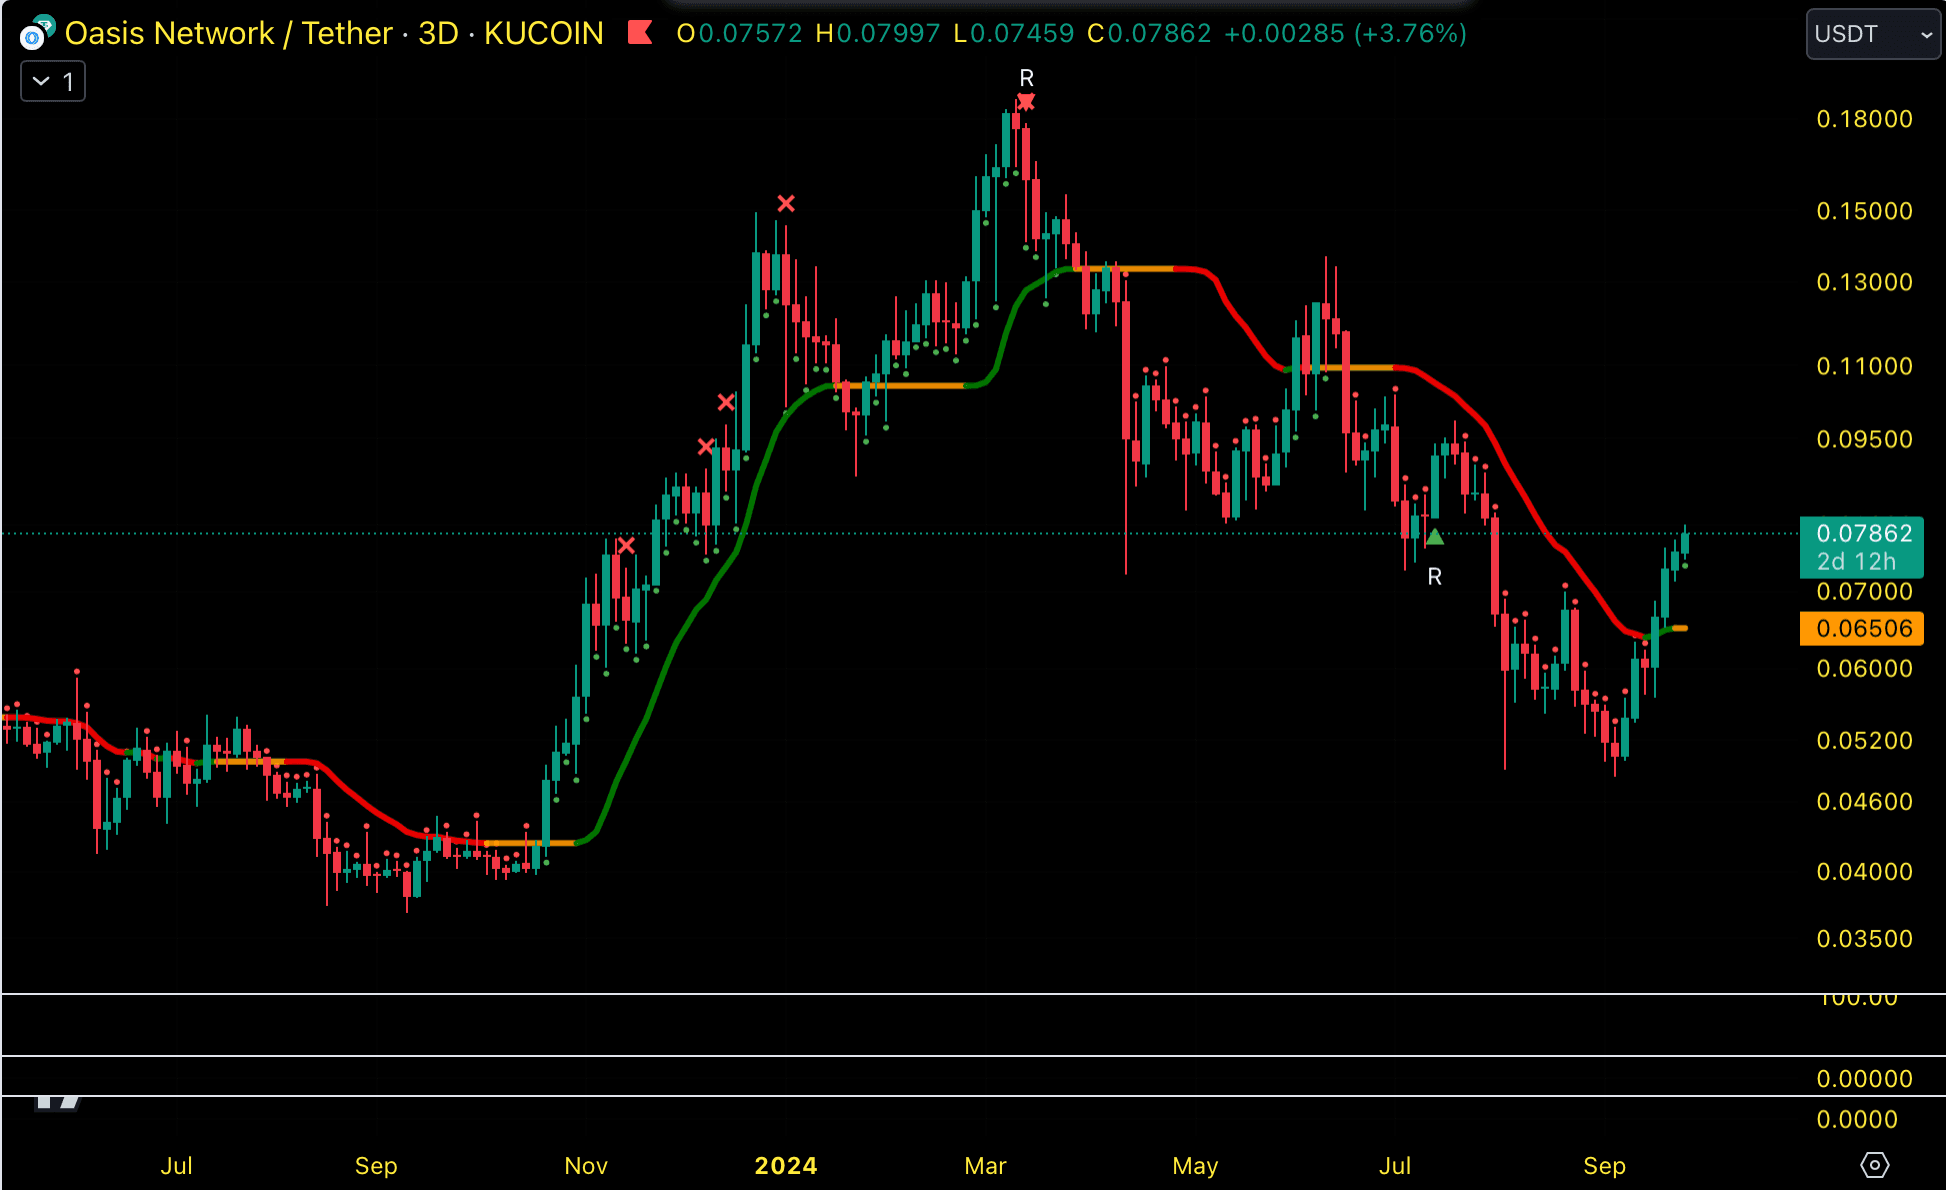Click the 0.18000 price scale label
Viewport: 1946px width, 1190px height.
(1864, 119)
